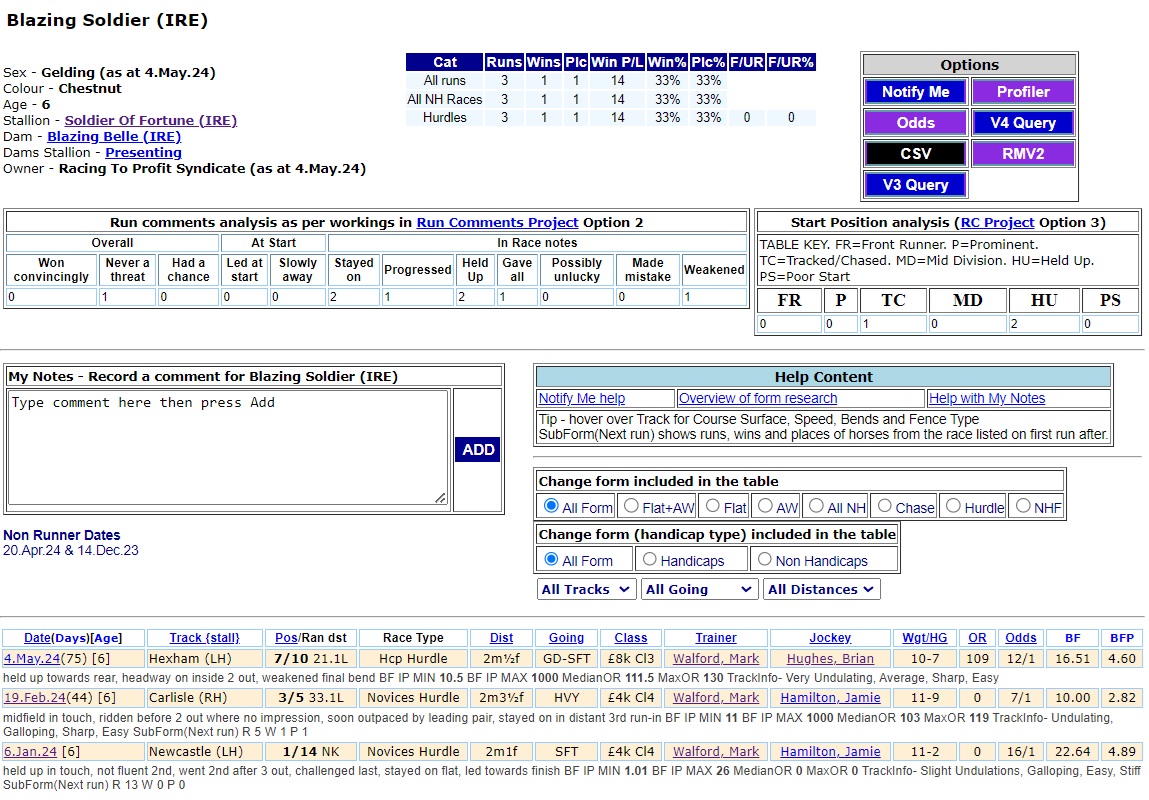1149x800 pixels.
Task: Choose the Handicaps radio option
Action: point(649,560)
